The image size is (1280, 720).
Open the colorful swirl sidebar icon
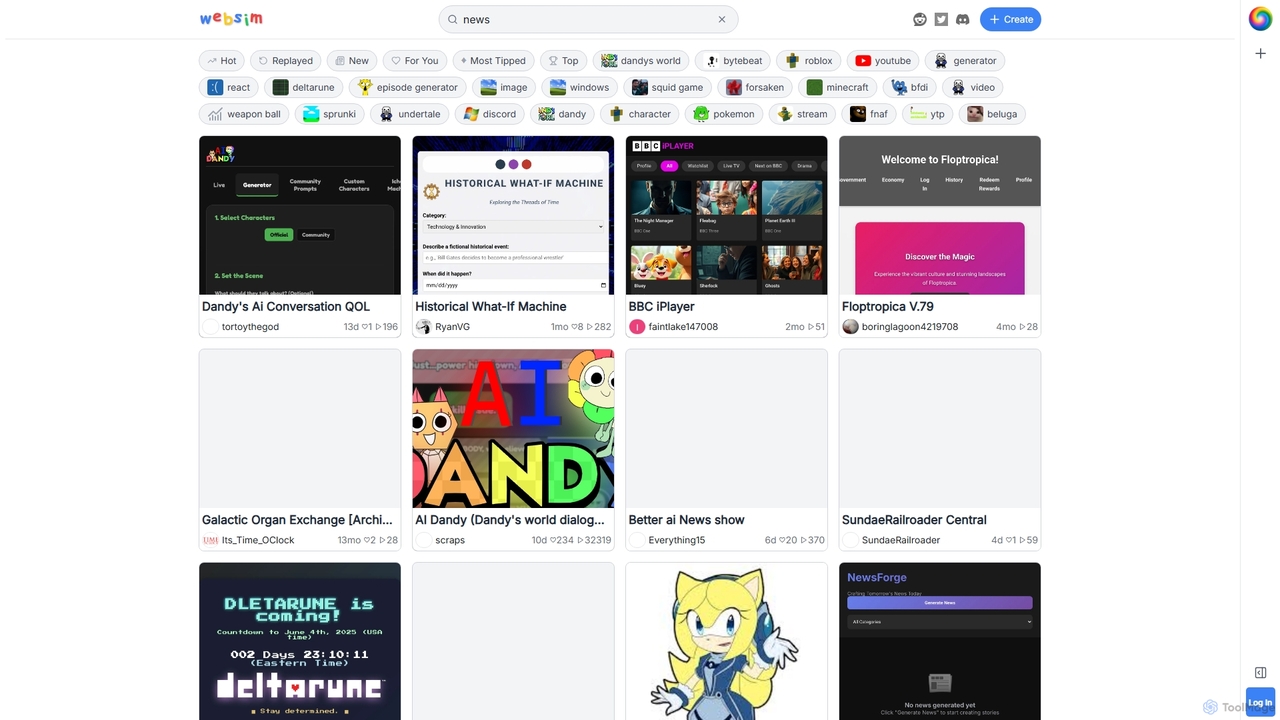click(1260, 19)
